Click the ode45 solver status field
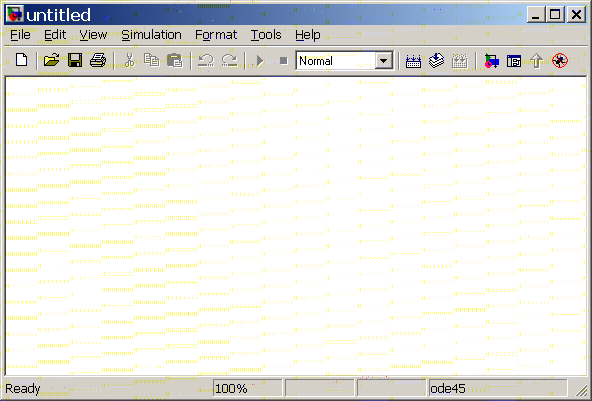592x401 pixels. point(498,388)
